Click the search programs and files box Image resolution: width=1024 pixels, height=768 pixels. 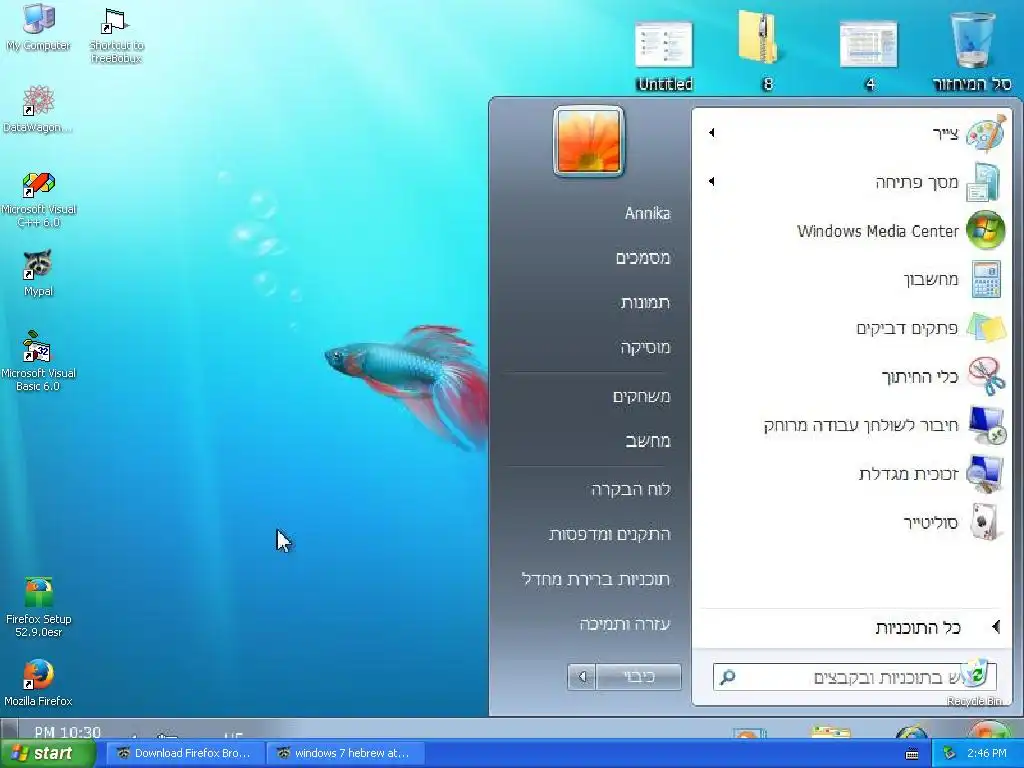coord(855,677)
